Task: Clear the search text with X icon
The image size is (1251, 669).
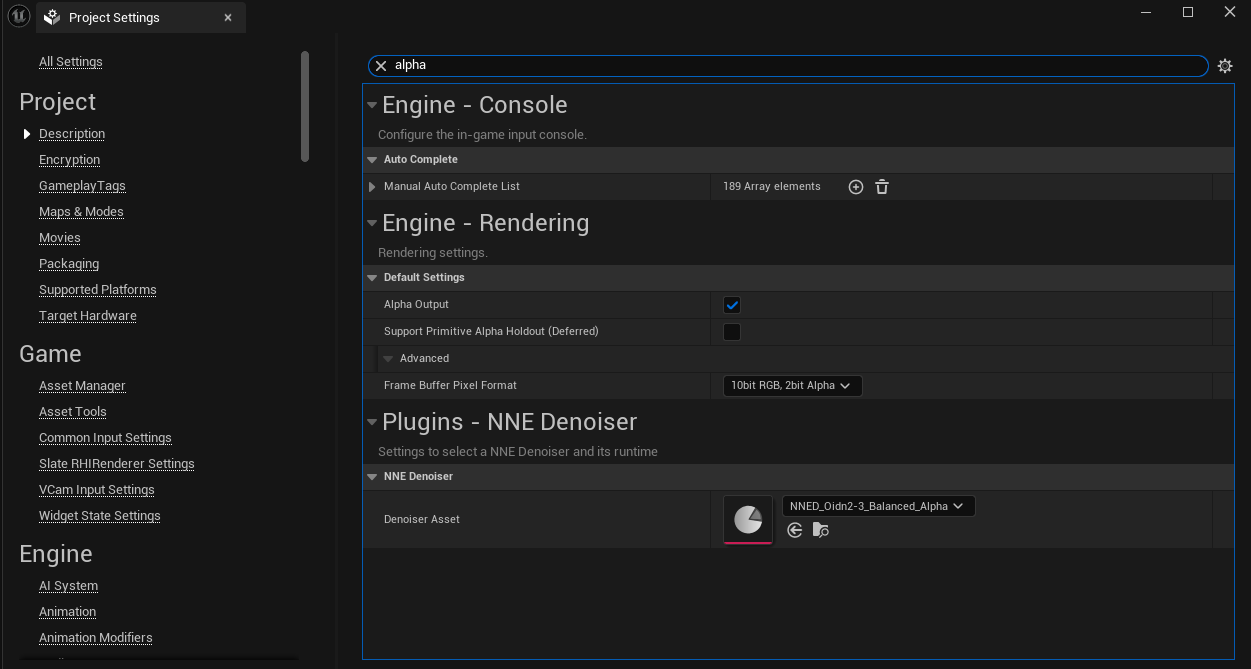Action: coord(381,66)
